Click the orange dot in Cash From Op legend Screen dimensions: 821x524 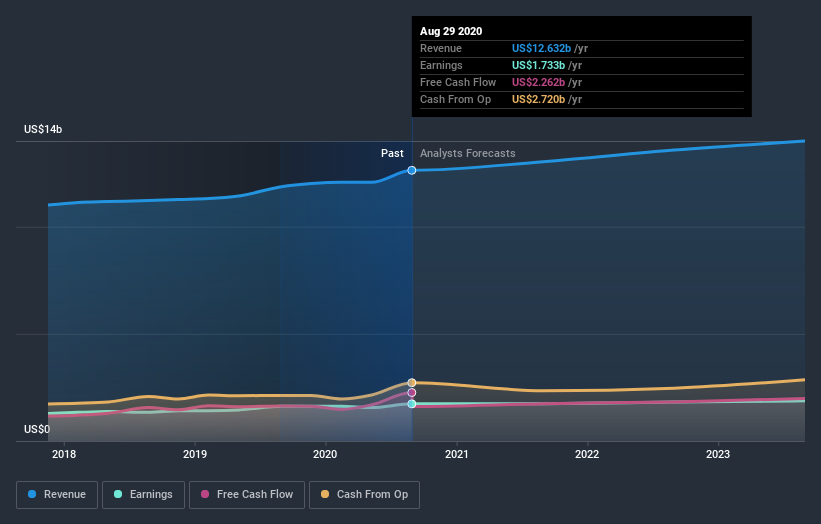tap(325, 494)
